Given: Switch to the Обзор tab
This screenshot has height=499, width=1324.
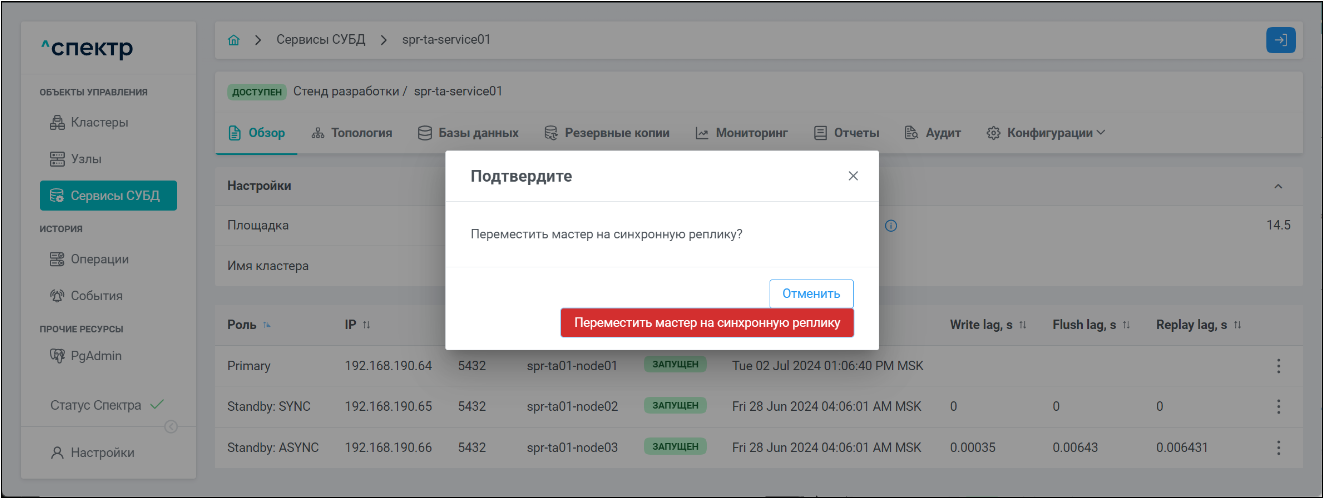Looking at the screenshot, I should 257,132.
